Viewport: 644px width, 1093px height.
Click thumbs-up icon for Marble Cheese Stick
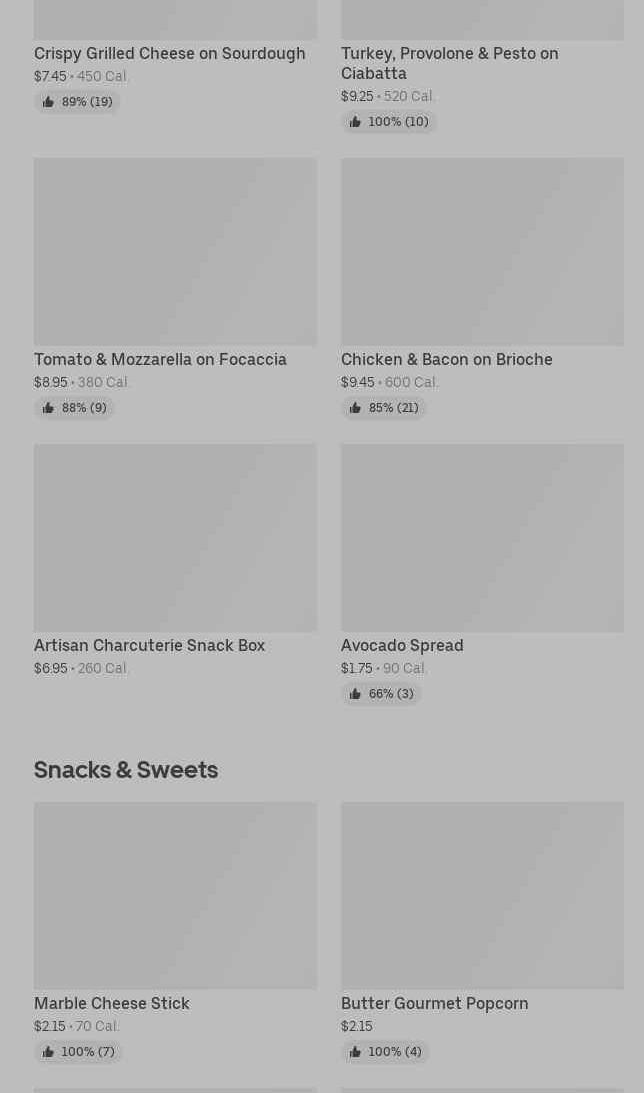pyautogui.click(x=48, y=1052)
